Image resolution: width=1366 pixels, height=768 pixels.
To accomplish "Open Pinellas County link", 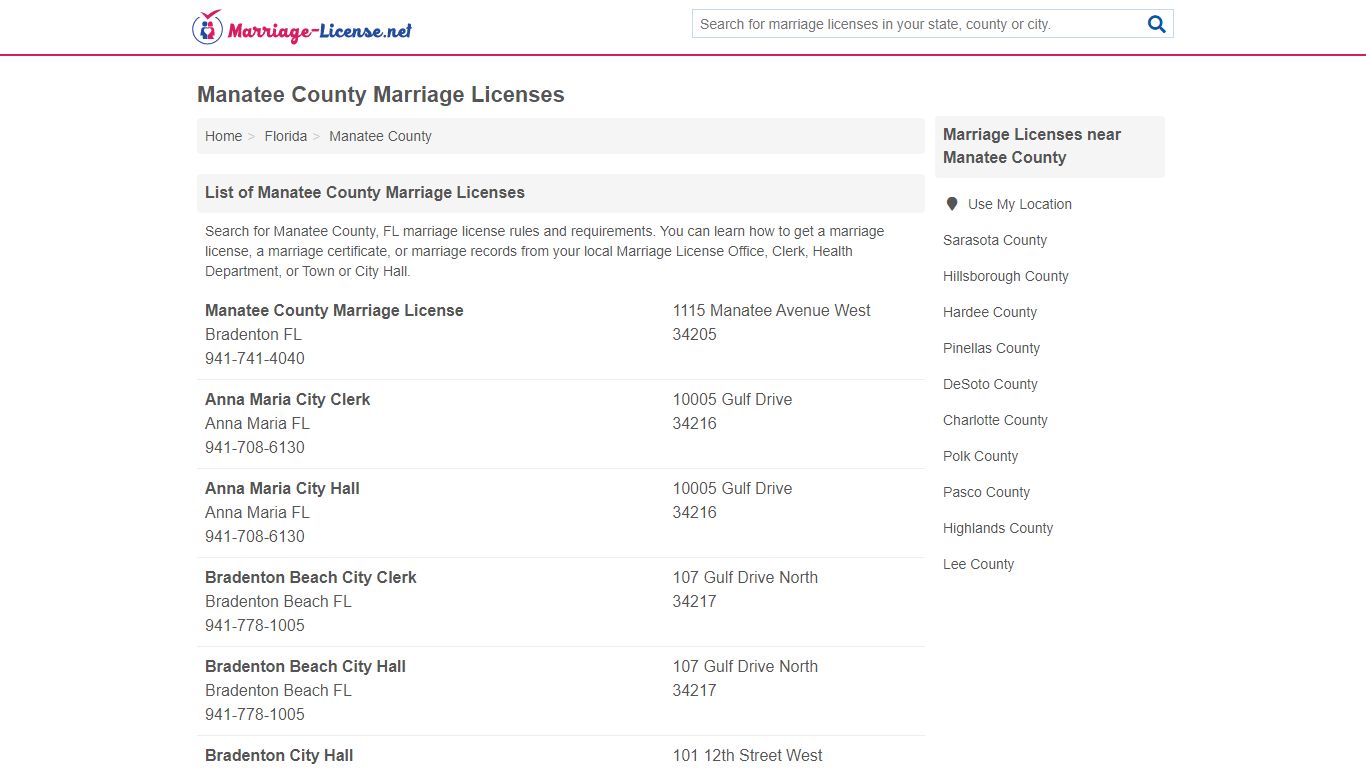I will (x=991, y=348).
